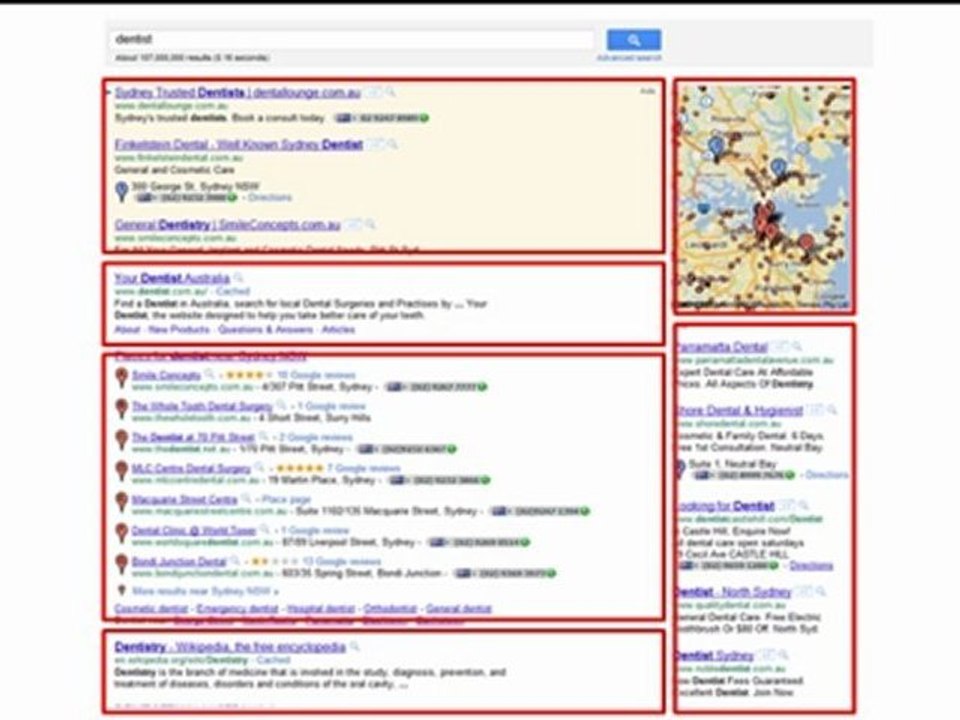960x720 pixels.
Task: Open the Google reviews link for Bondi Junction Dental
Action: coord(341,562)
